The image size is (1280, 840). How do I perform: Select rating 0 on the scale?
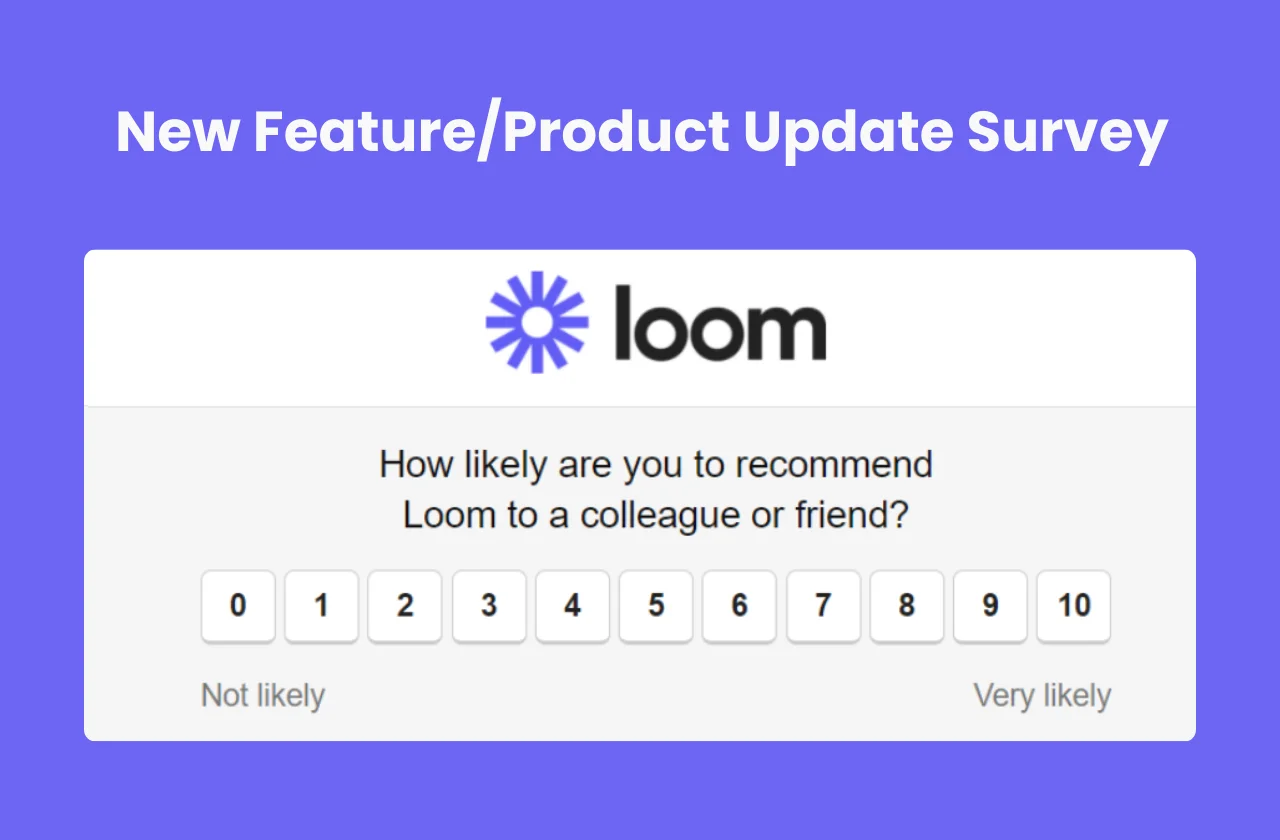click(x=238, y=606)
